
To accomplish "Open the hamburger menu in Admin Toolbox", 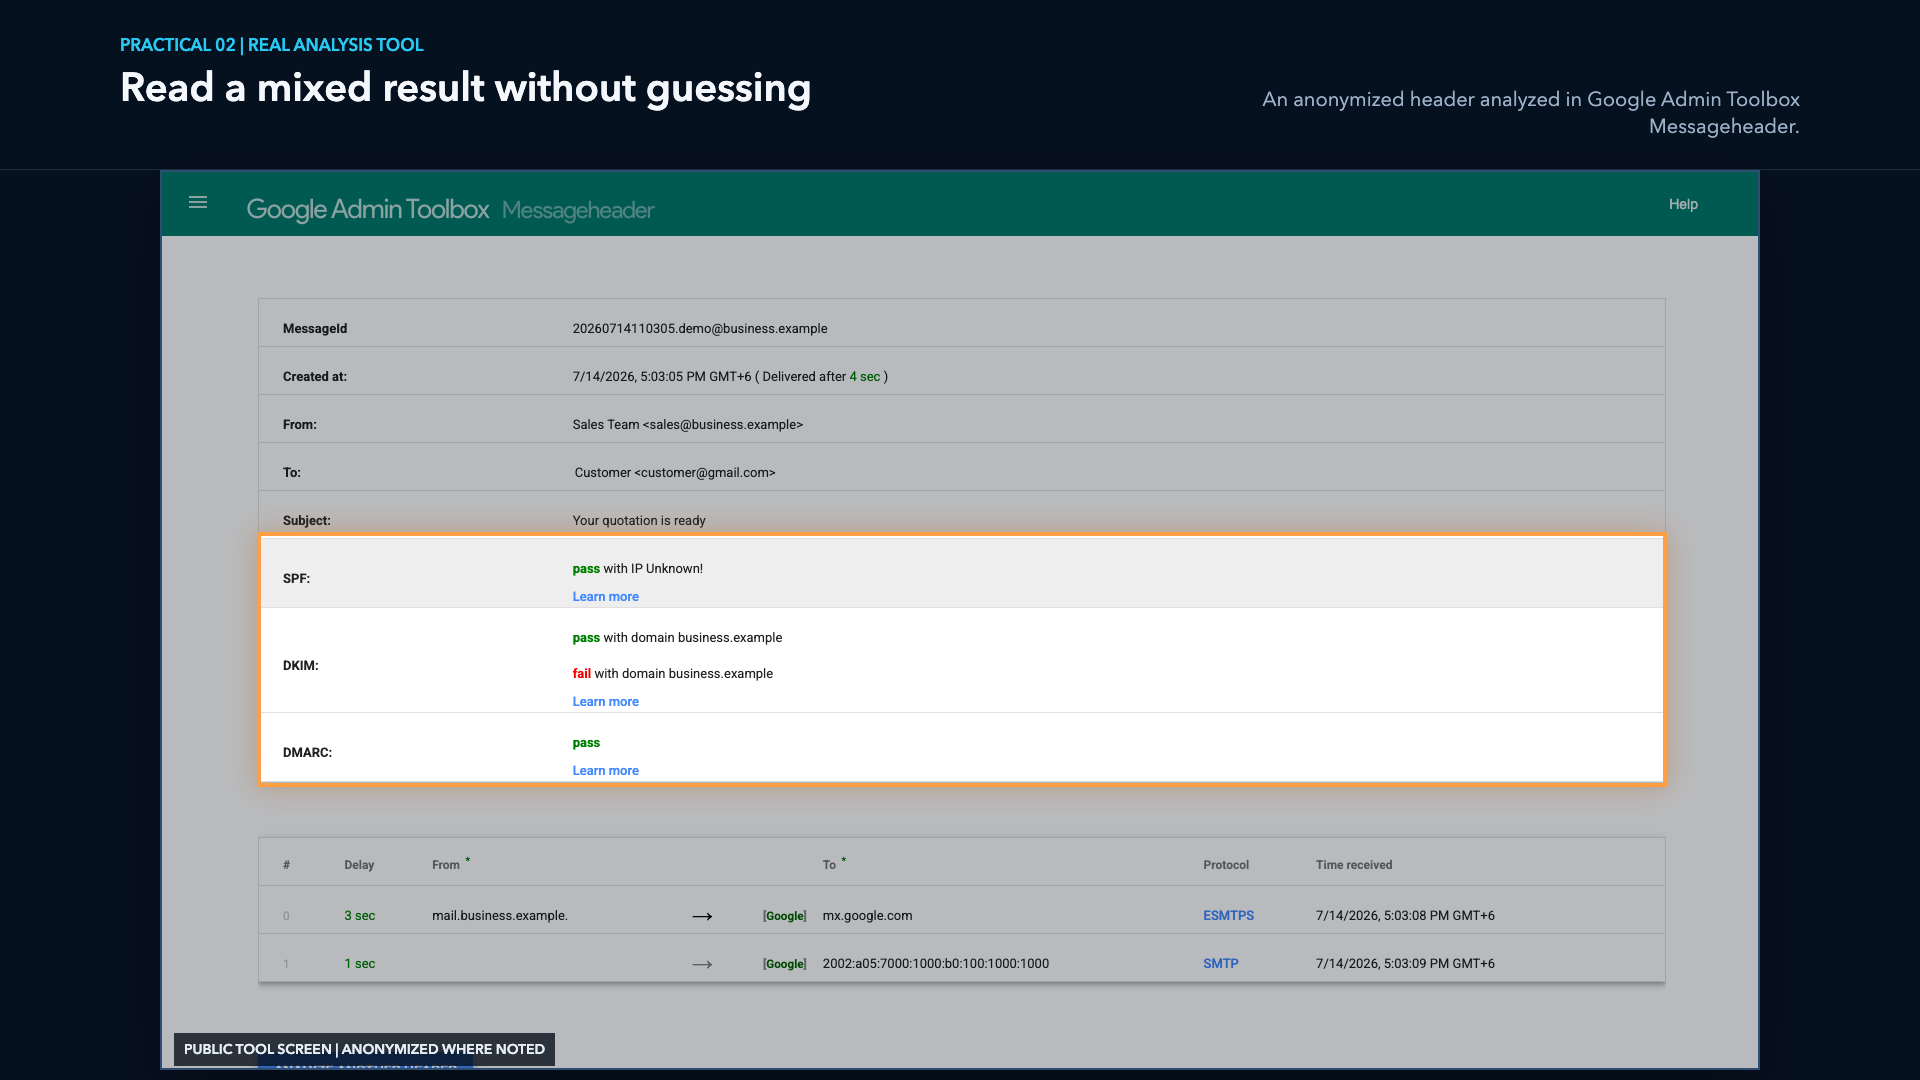I will 198,203.
